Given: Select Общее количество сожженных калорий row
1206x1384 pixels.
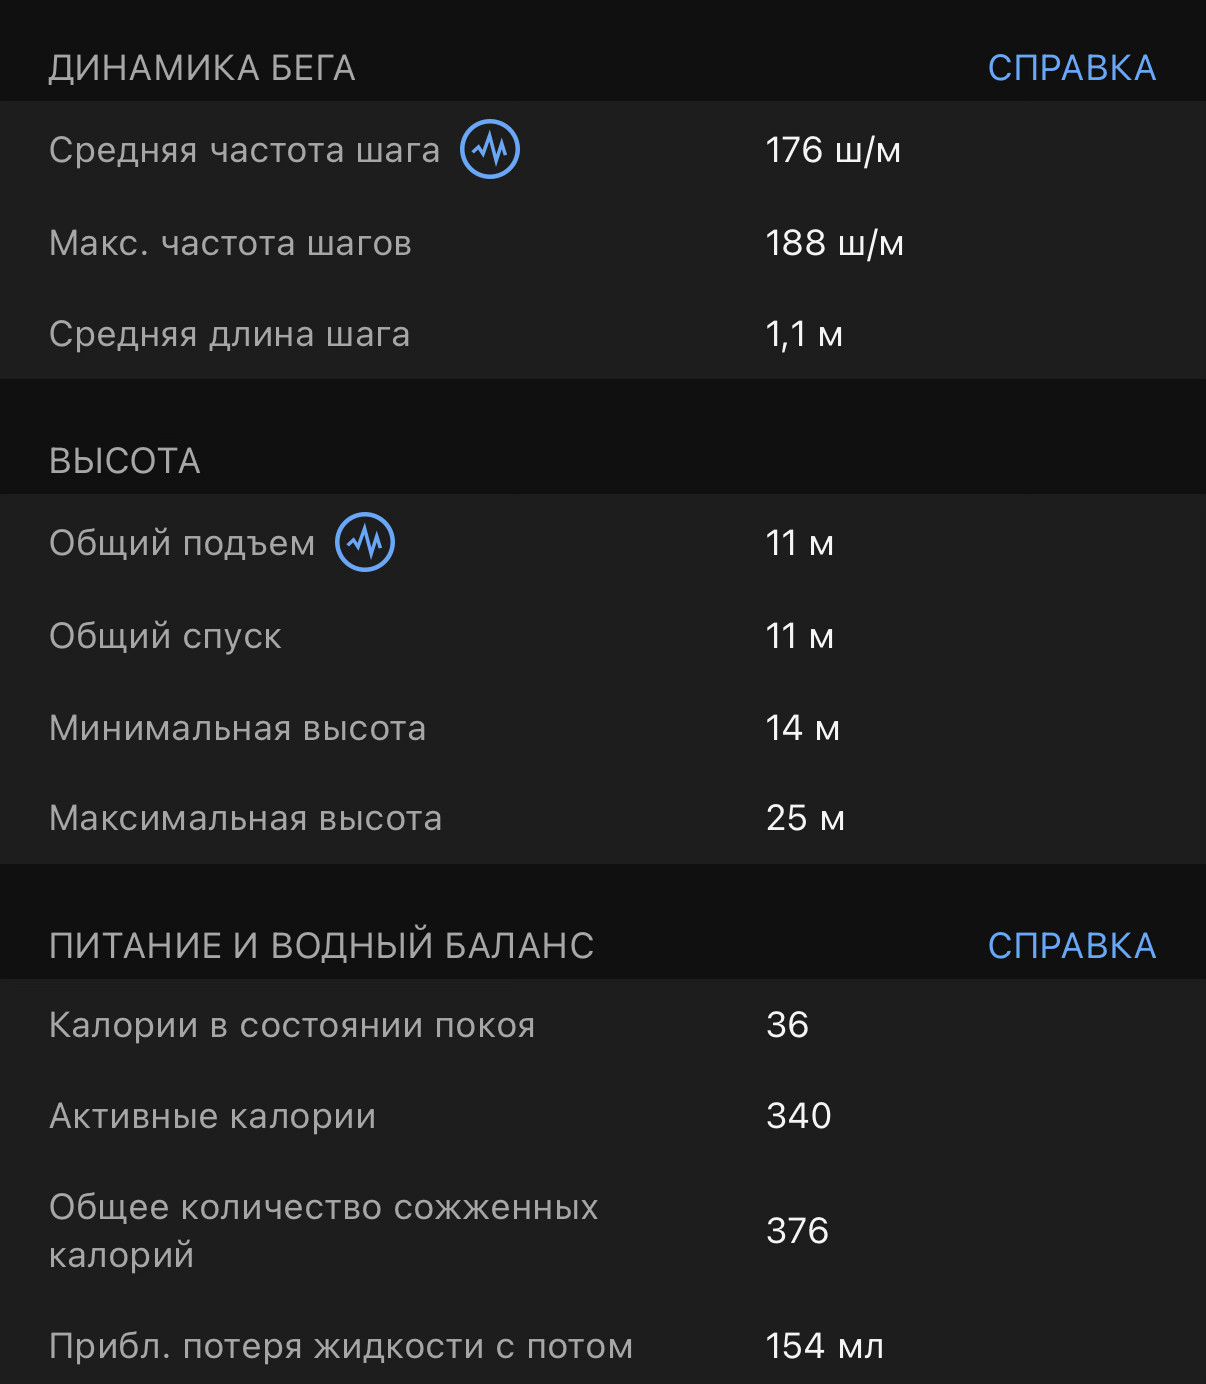Looking at the screenshot, I should pos(603,1231).
